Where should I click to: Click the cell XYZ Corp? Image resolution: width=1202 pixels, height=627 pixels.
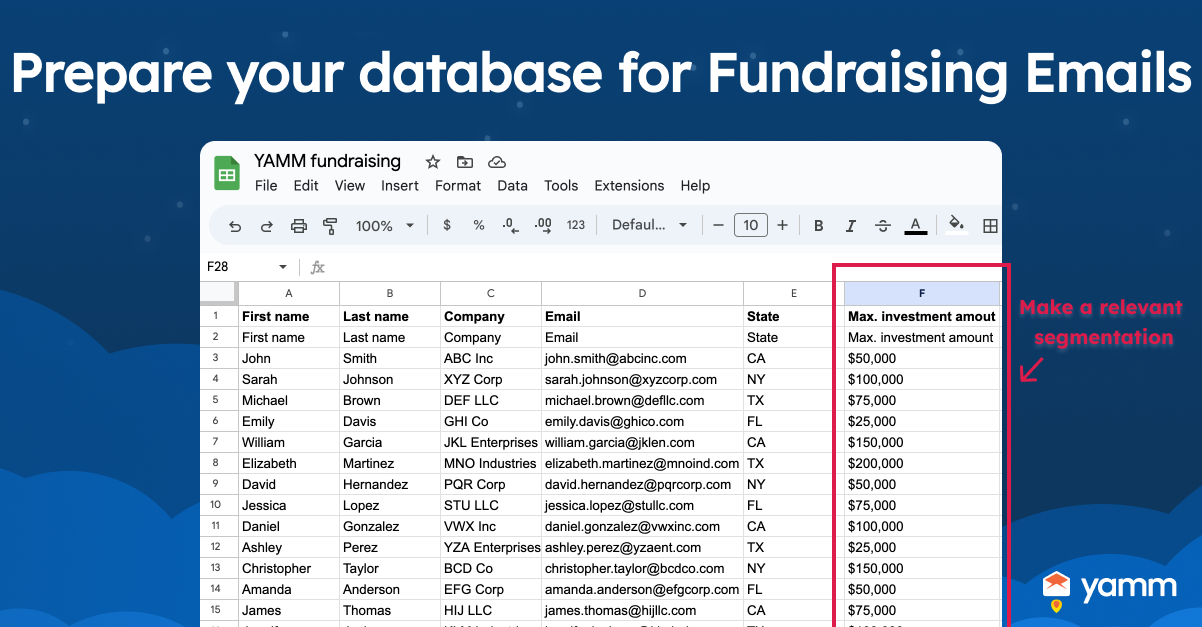pos(491,379)
